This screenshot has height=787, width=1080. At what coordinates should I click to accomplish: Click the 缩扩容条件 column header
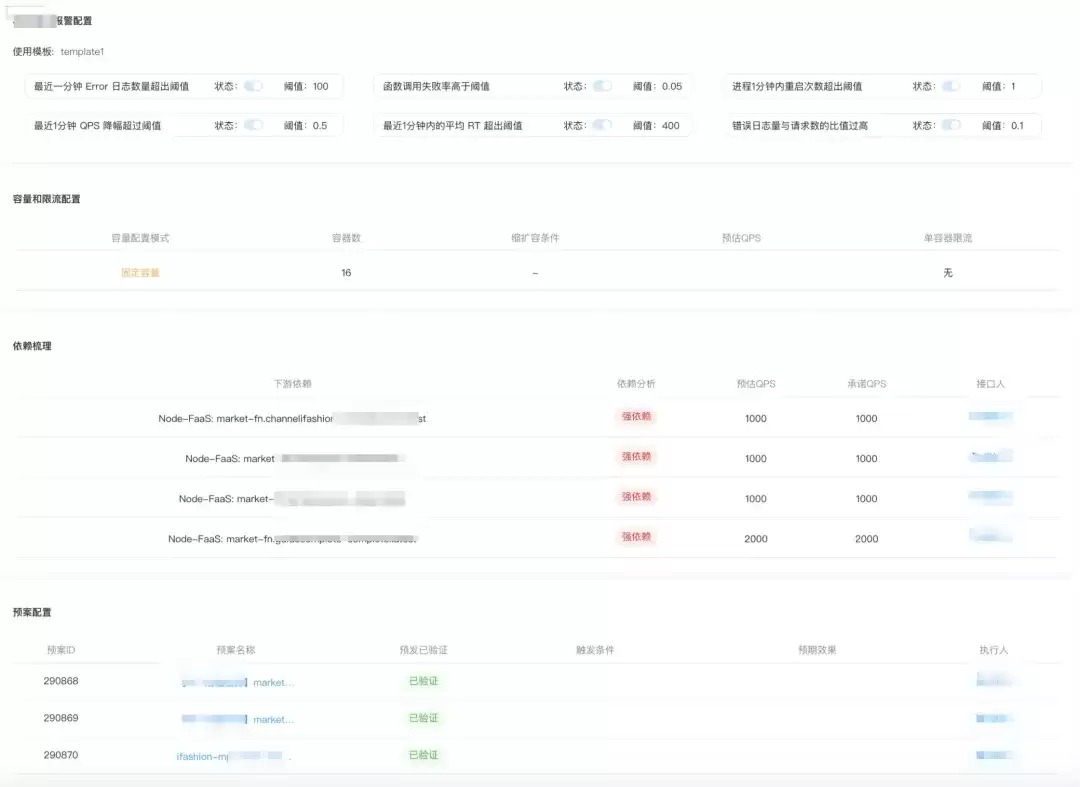coord(535,238)
